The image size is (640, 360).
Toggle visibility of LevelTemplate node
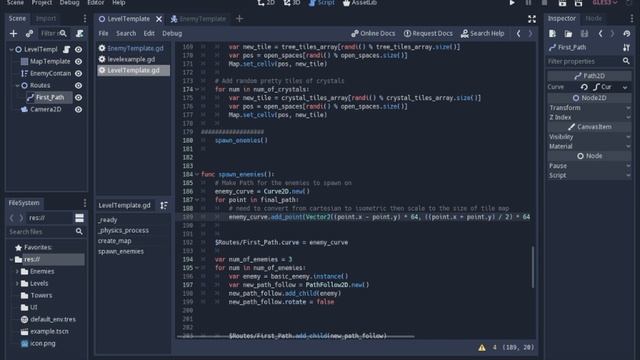coord(78,49)
